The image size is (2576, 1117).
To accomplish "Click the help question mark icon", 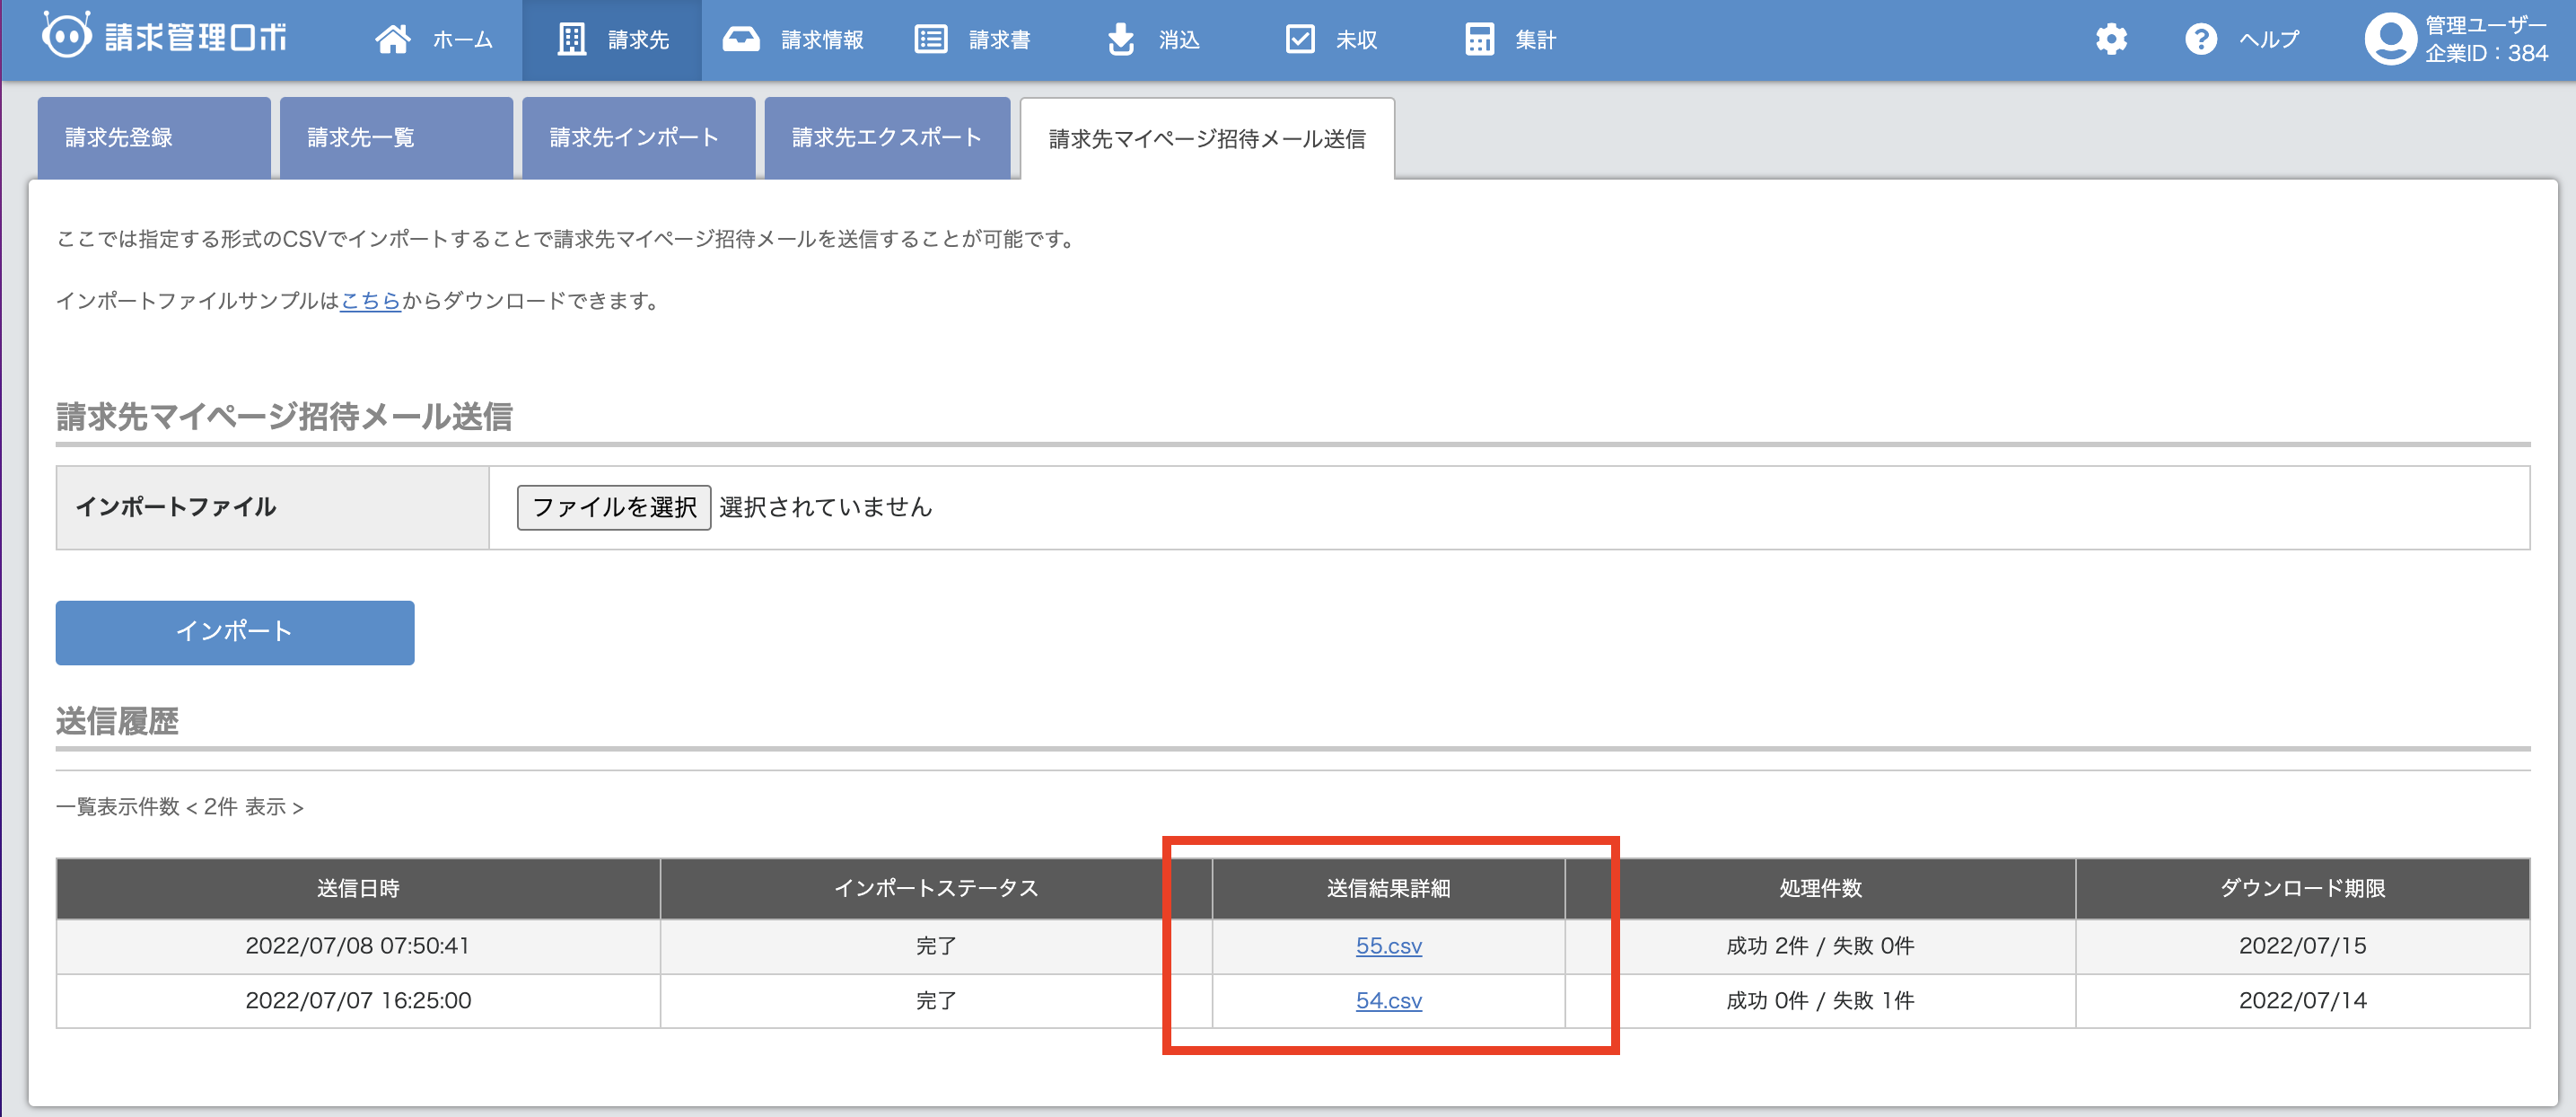I will 2200,39.
